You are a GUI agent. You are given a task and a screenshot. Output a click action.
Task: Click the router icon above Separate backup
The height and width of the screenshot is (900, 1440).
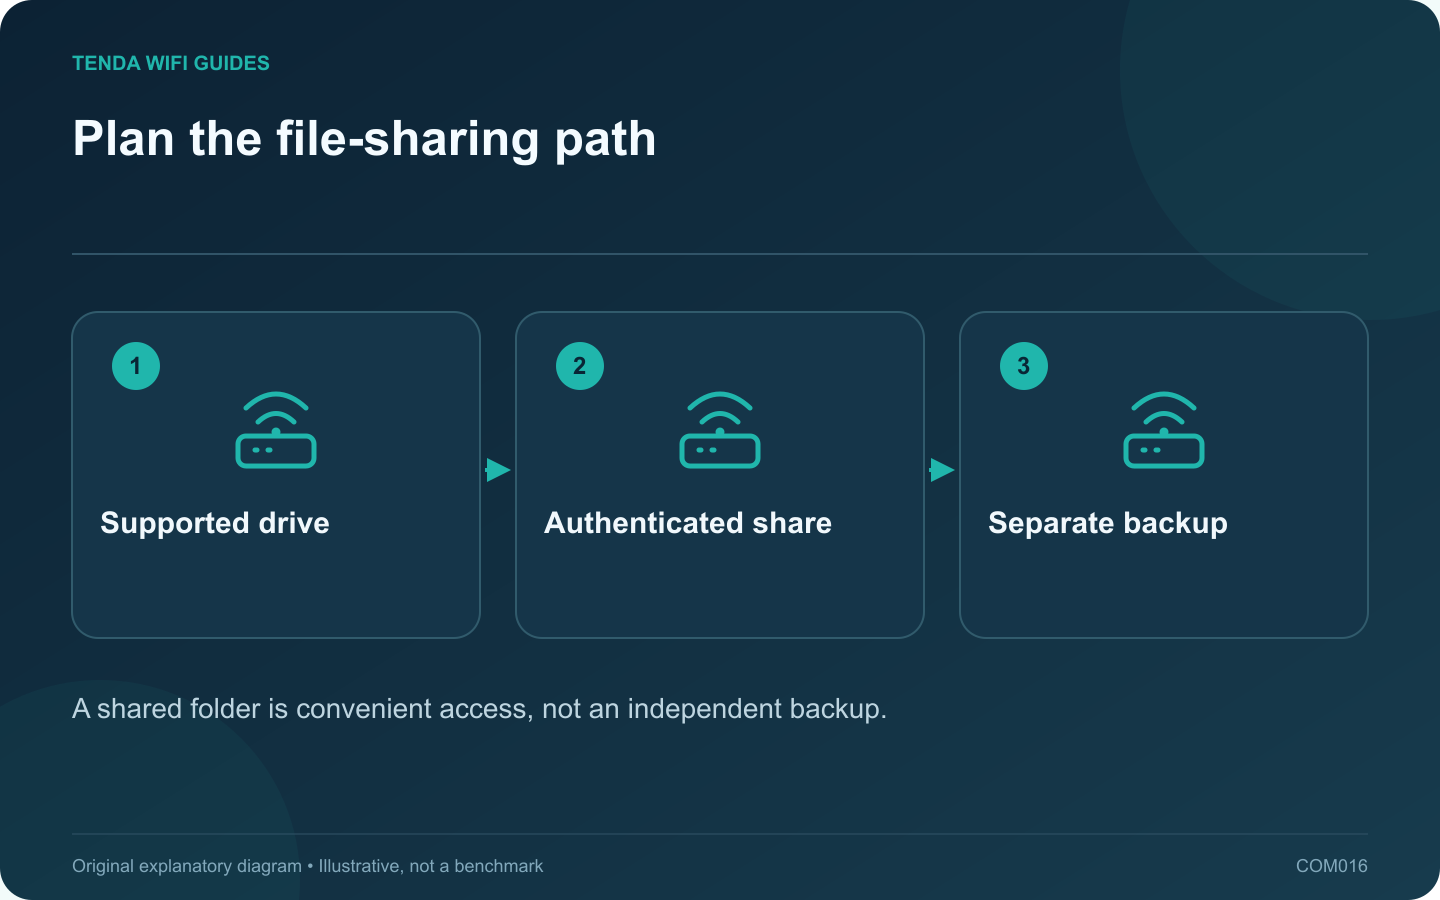point(1164,430)
